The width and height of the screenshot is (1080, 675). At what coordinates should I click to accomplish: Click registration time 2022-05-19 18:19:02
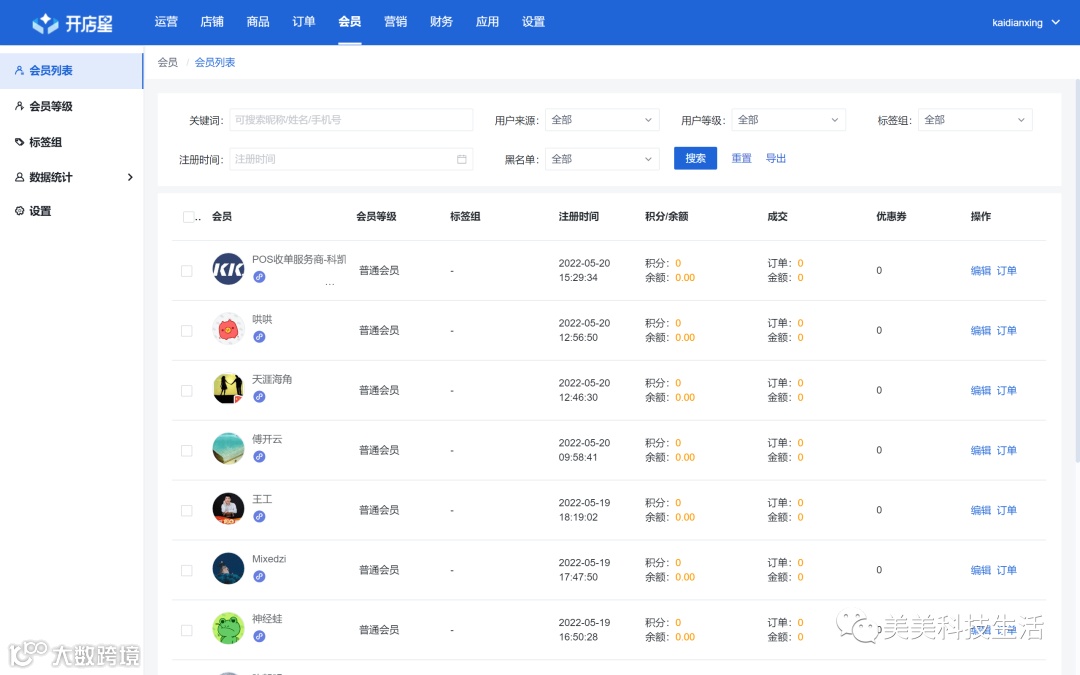[584, 510]
